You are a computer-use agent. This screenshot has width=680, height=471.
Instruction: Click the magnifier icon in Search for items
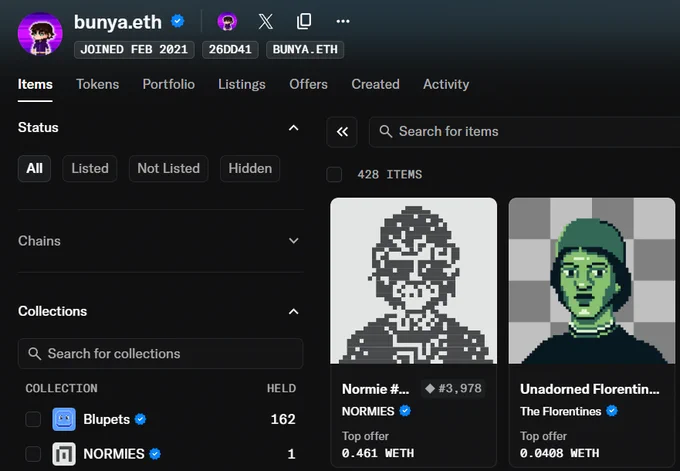[x=386, y=131]
